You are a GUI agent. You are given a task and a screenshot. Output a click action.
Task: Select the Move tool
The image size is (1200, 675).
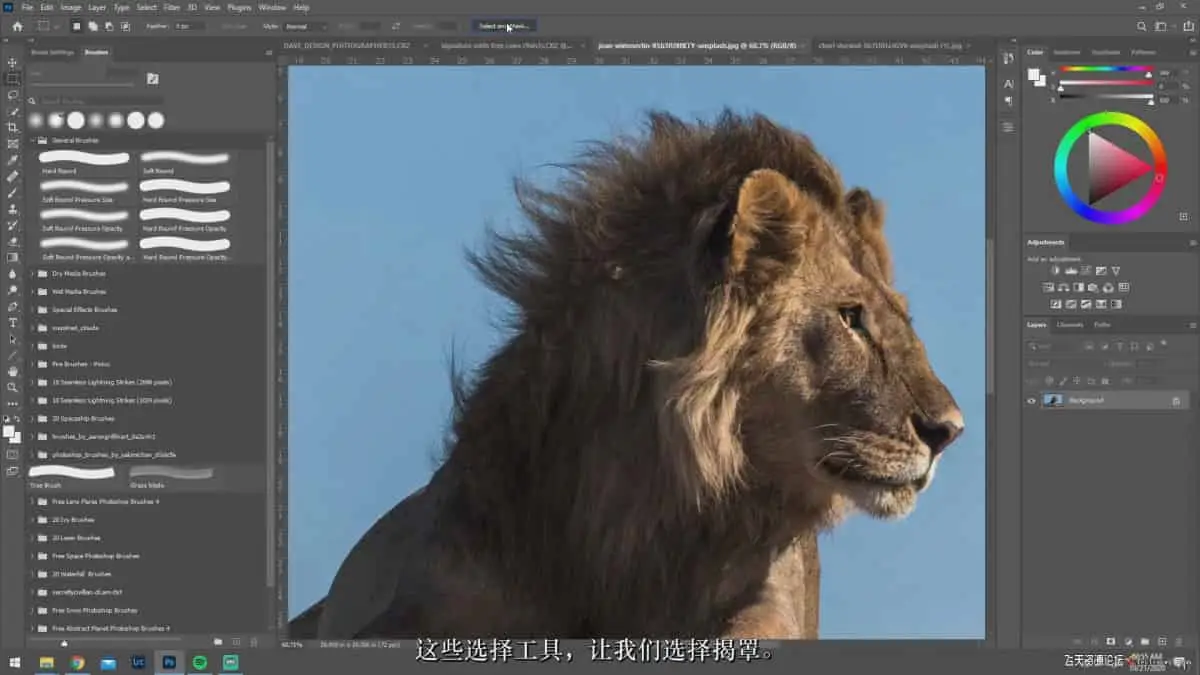point(13,62)
